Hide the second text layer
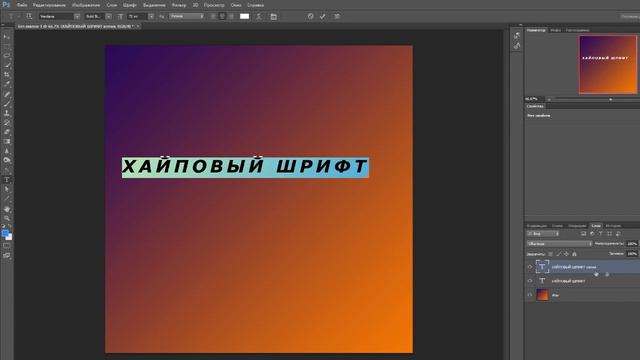 click(530, 281)
